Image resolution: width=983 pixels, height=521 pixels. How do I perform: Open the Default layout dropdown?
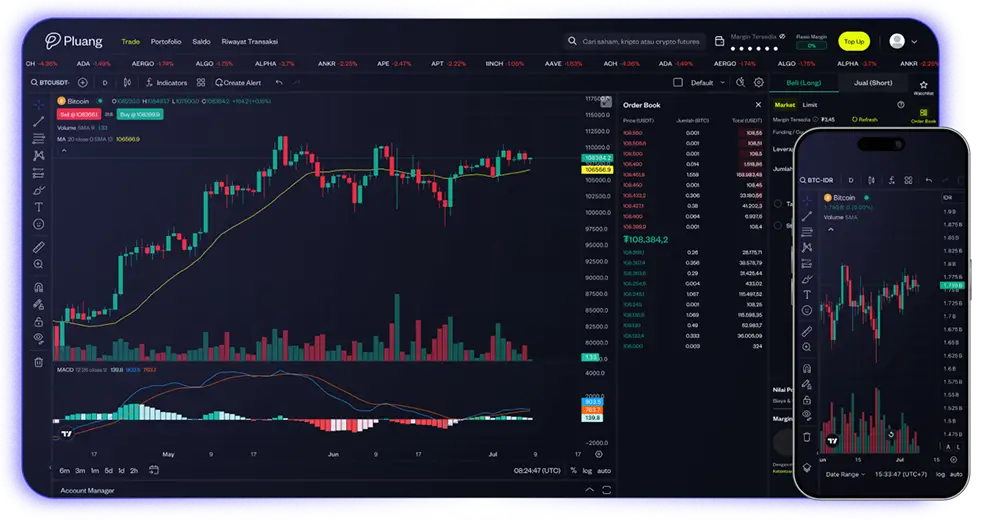[x=708, y=83]
